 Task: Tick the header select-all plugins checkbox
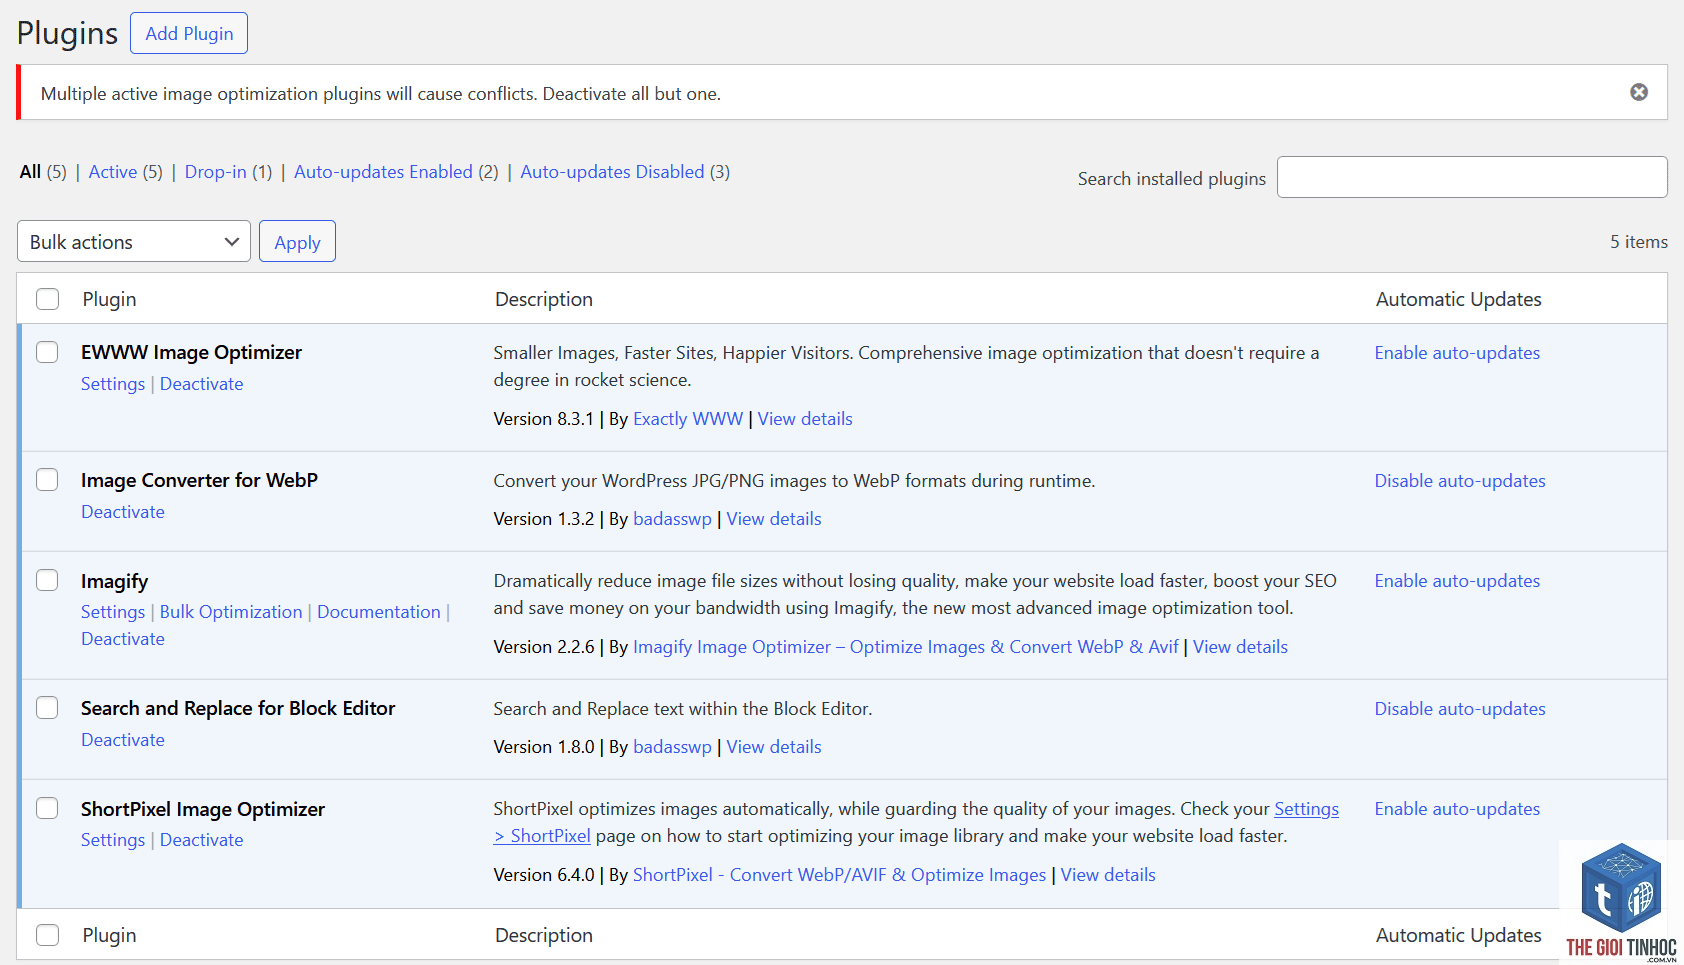click(x=47, y=299)
